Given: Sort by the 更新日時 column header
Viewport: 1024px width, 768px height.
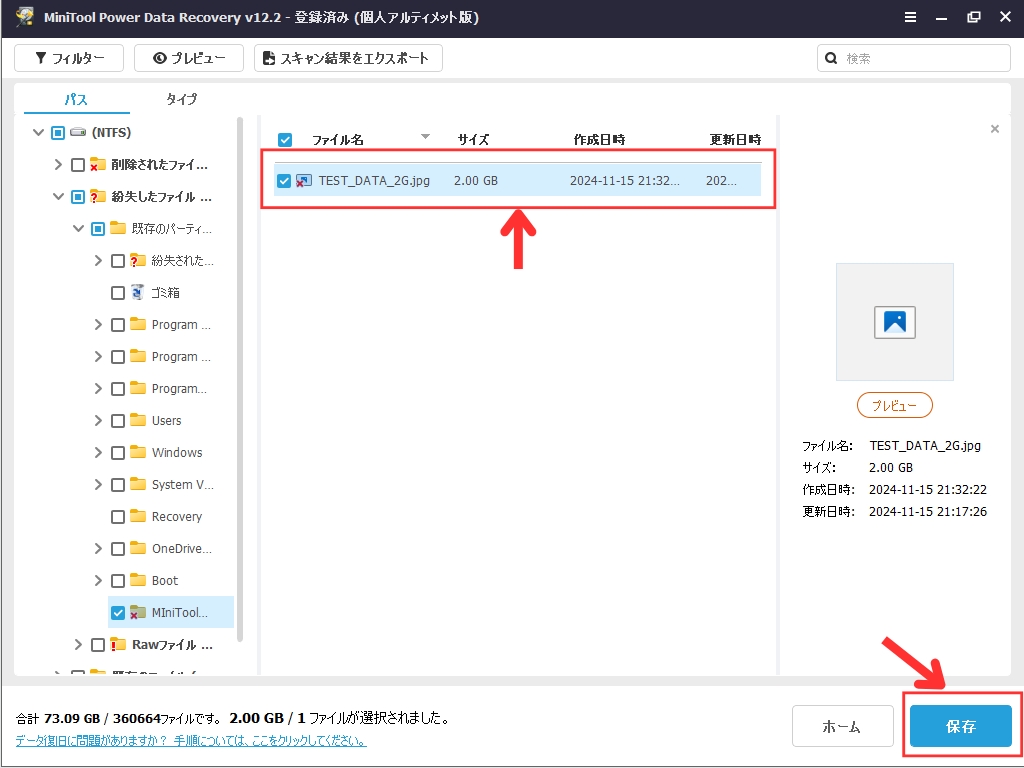Looking at the screenshot, I should [735, 140].
